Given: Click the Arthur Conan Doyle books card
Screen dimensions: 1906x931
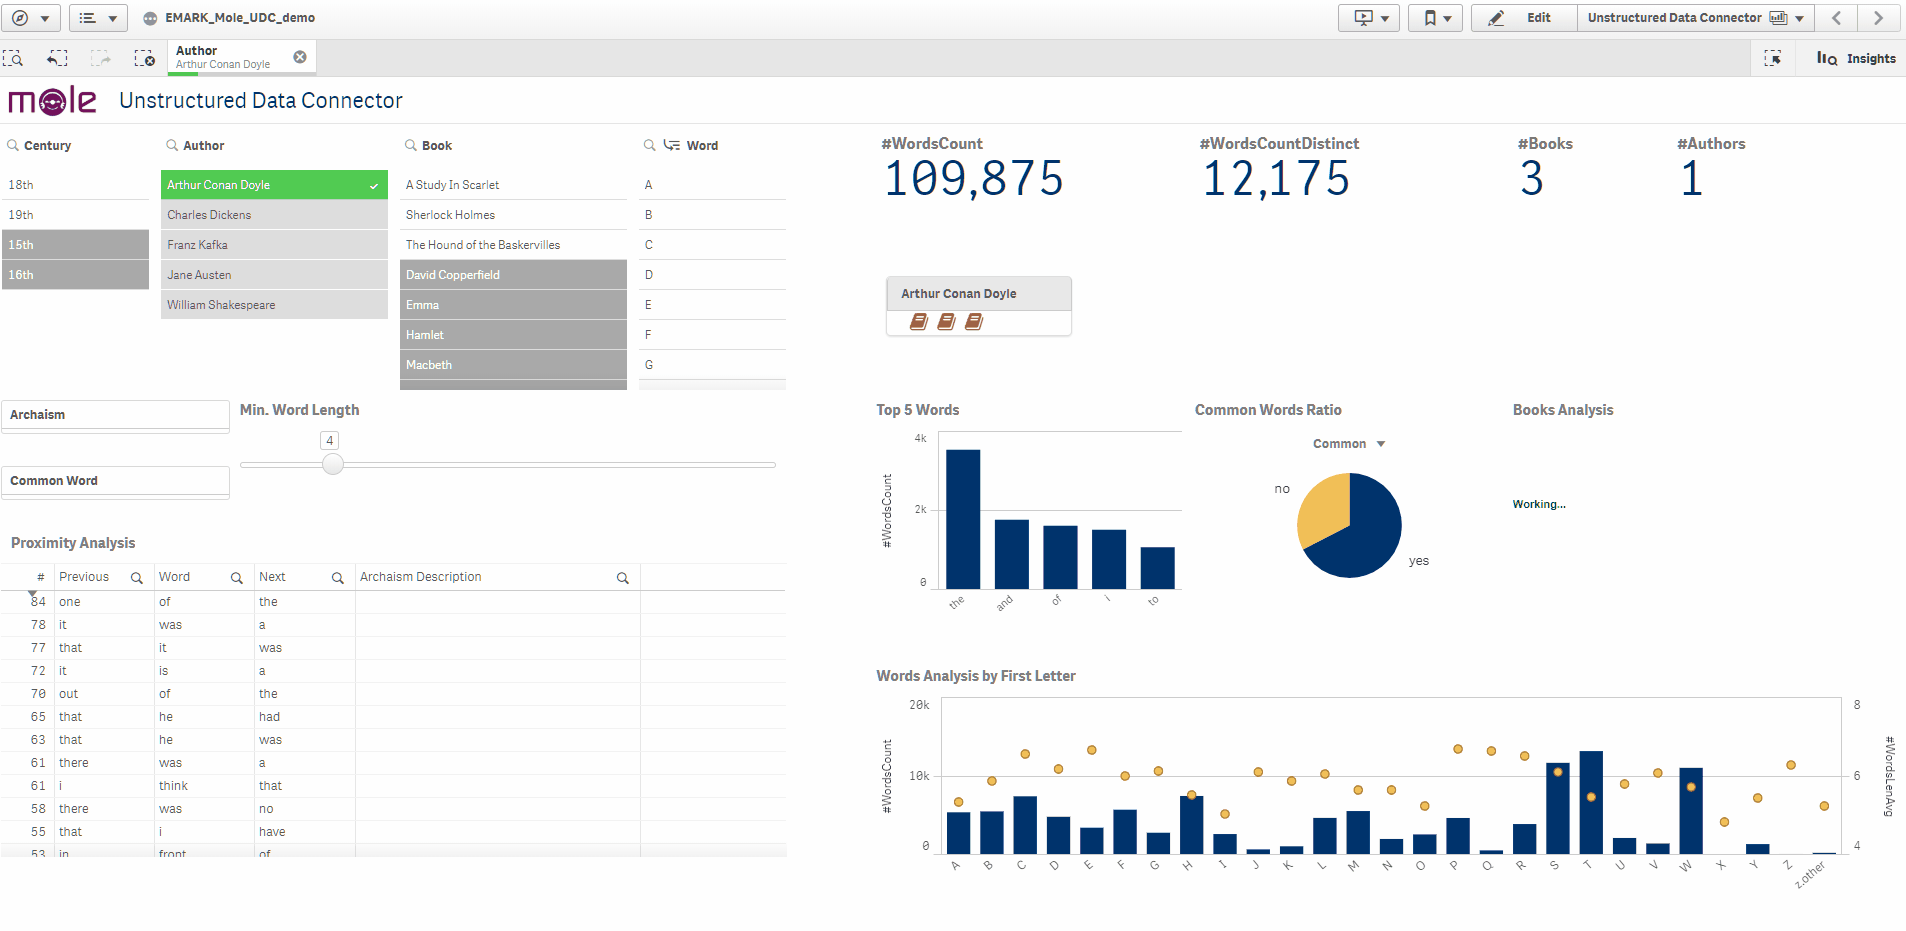Looking at the screenshot, I should [979, 306].
